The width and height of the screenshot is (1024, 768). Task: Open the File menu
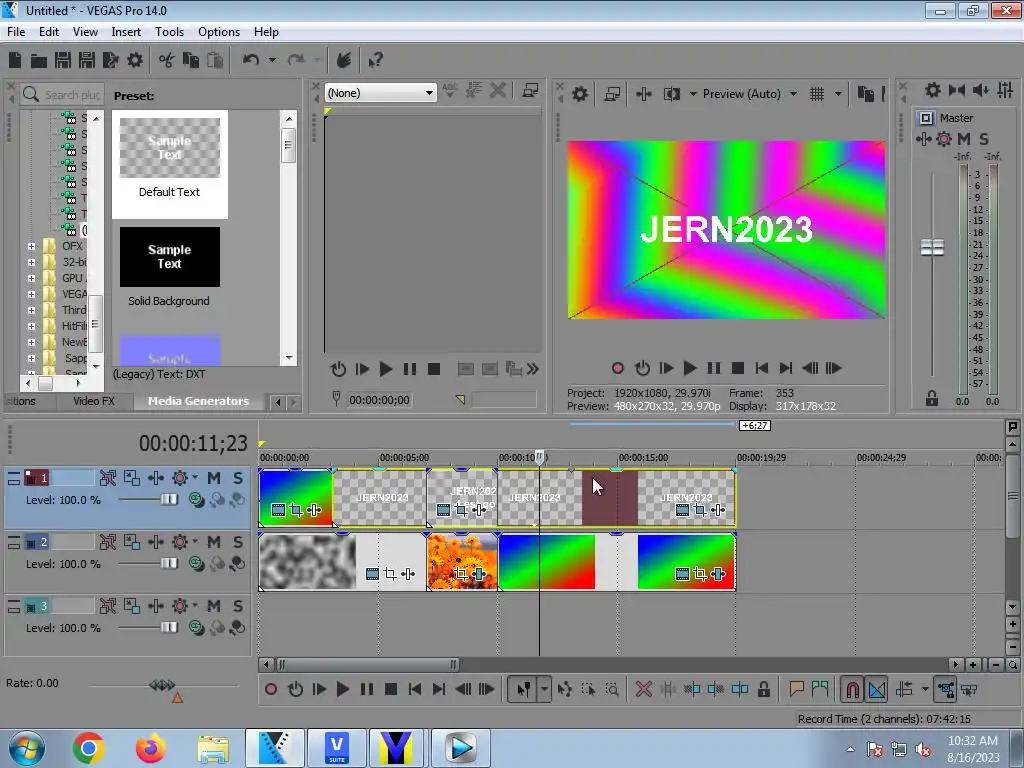point(16,31)
